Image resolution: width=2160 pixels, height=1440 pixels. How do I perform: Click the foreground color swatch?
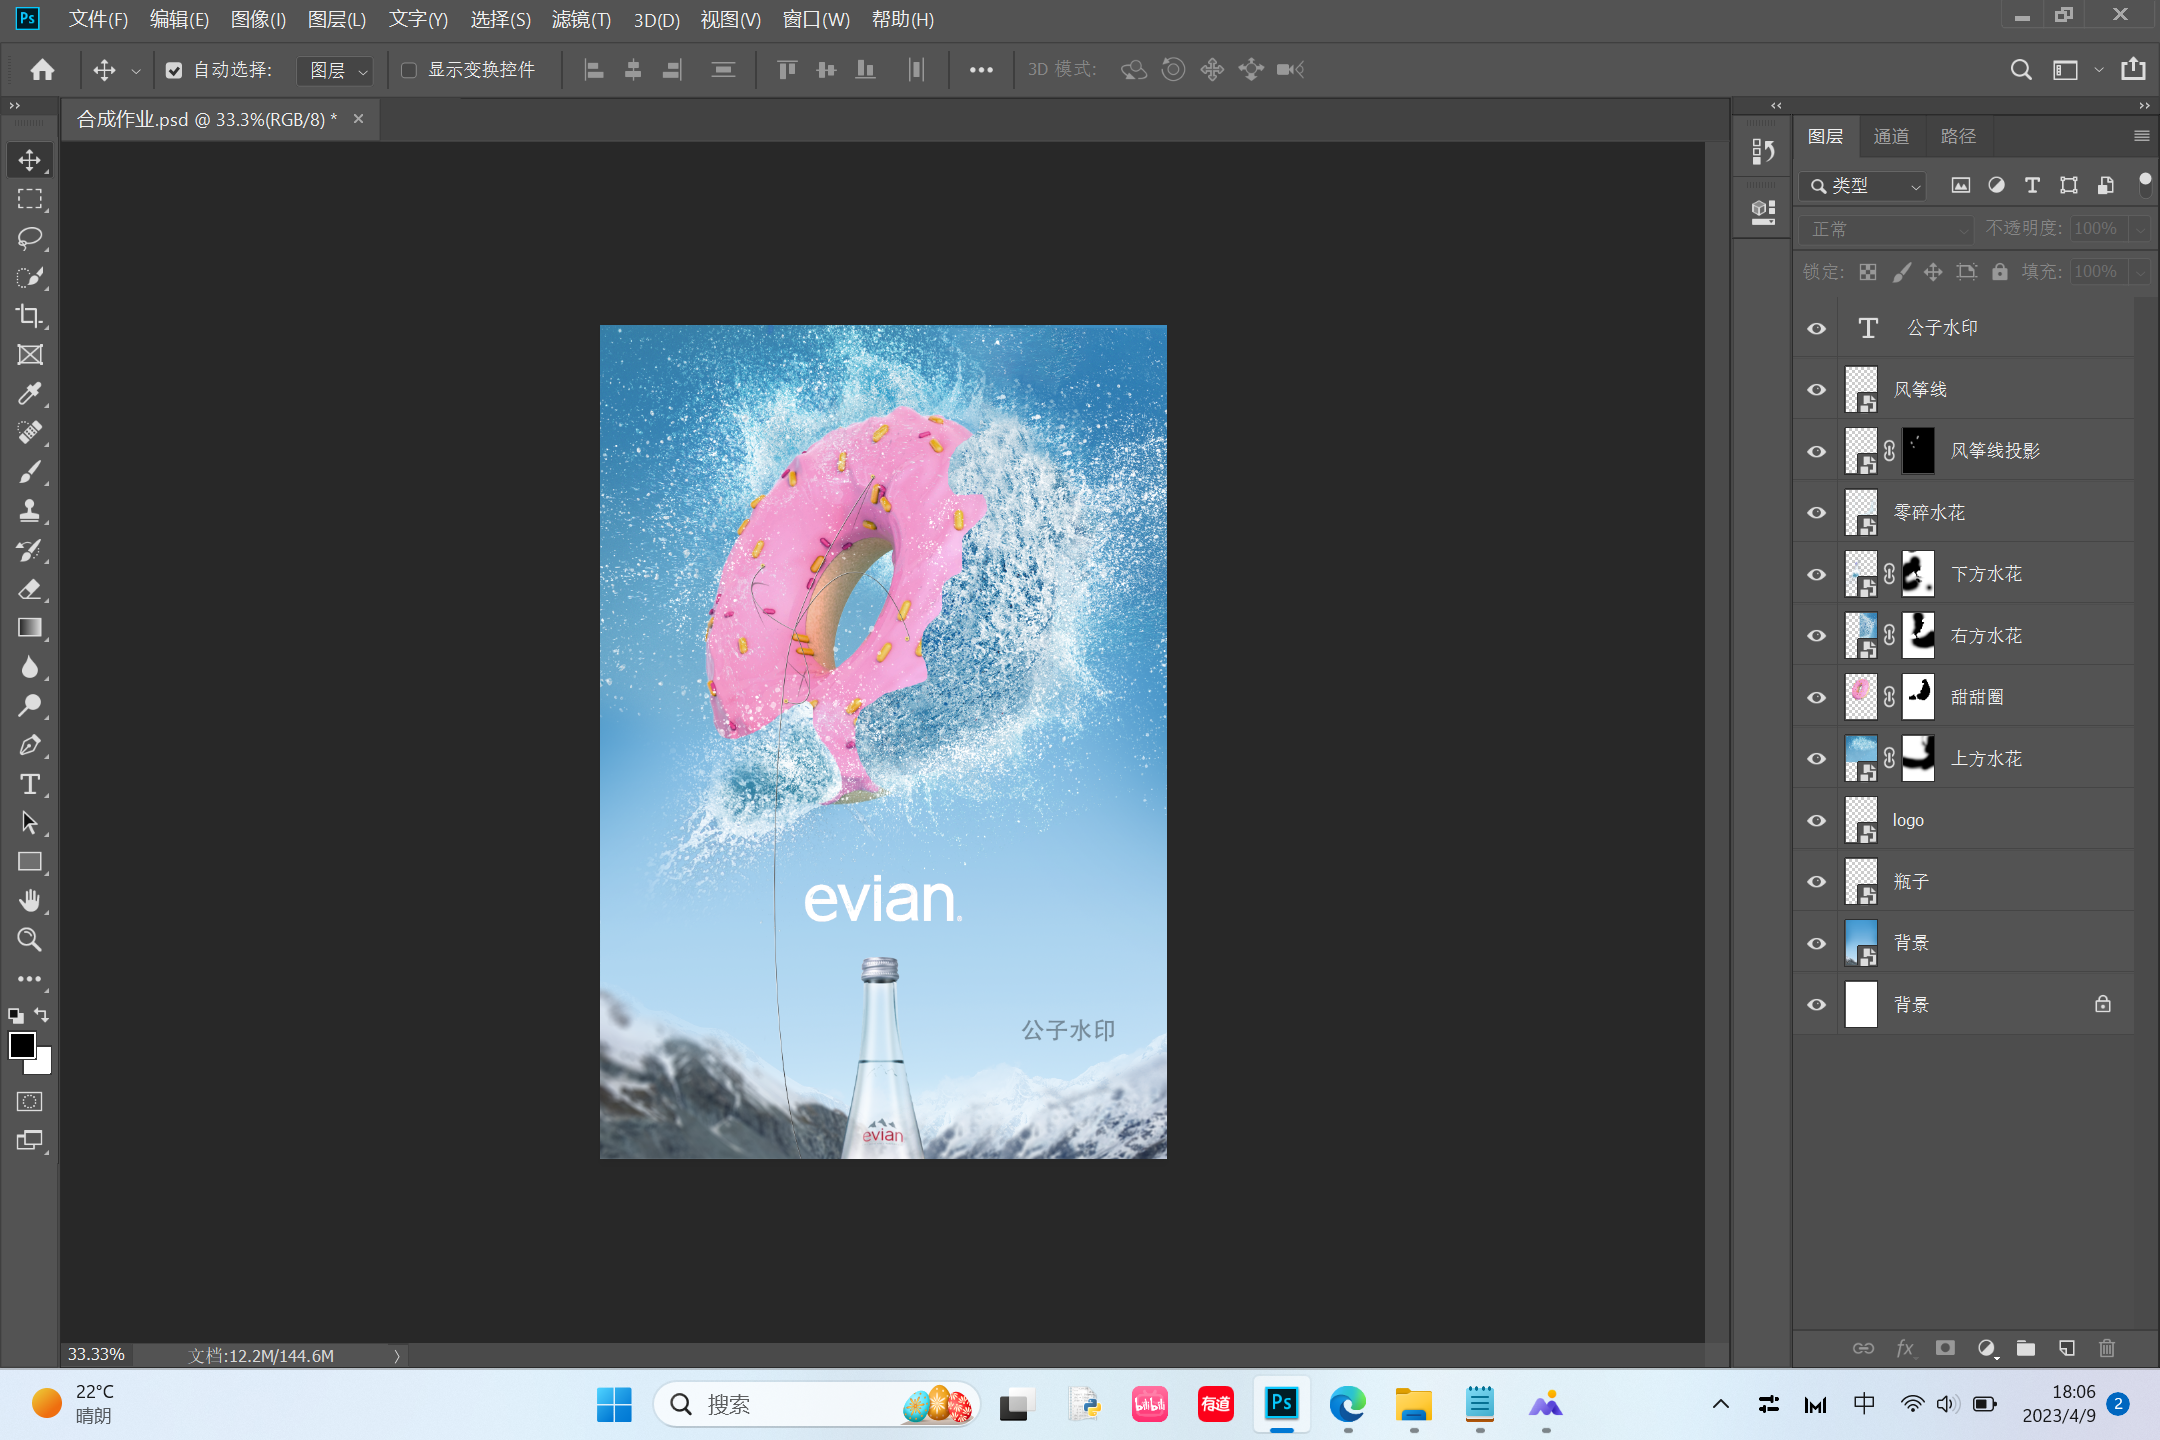coord(22,1046)
